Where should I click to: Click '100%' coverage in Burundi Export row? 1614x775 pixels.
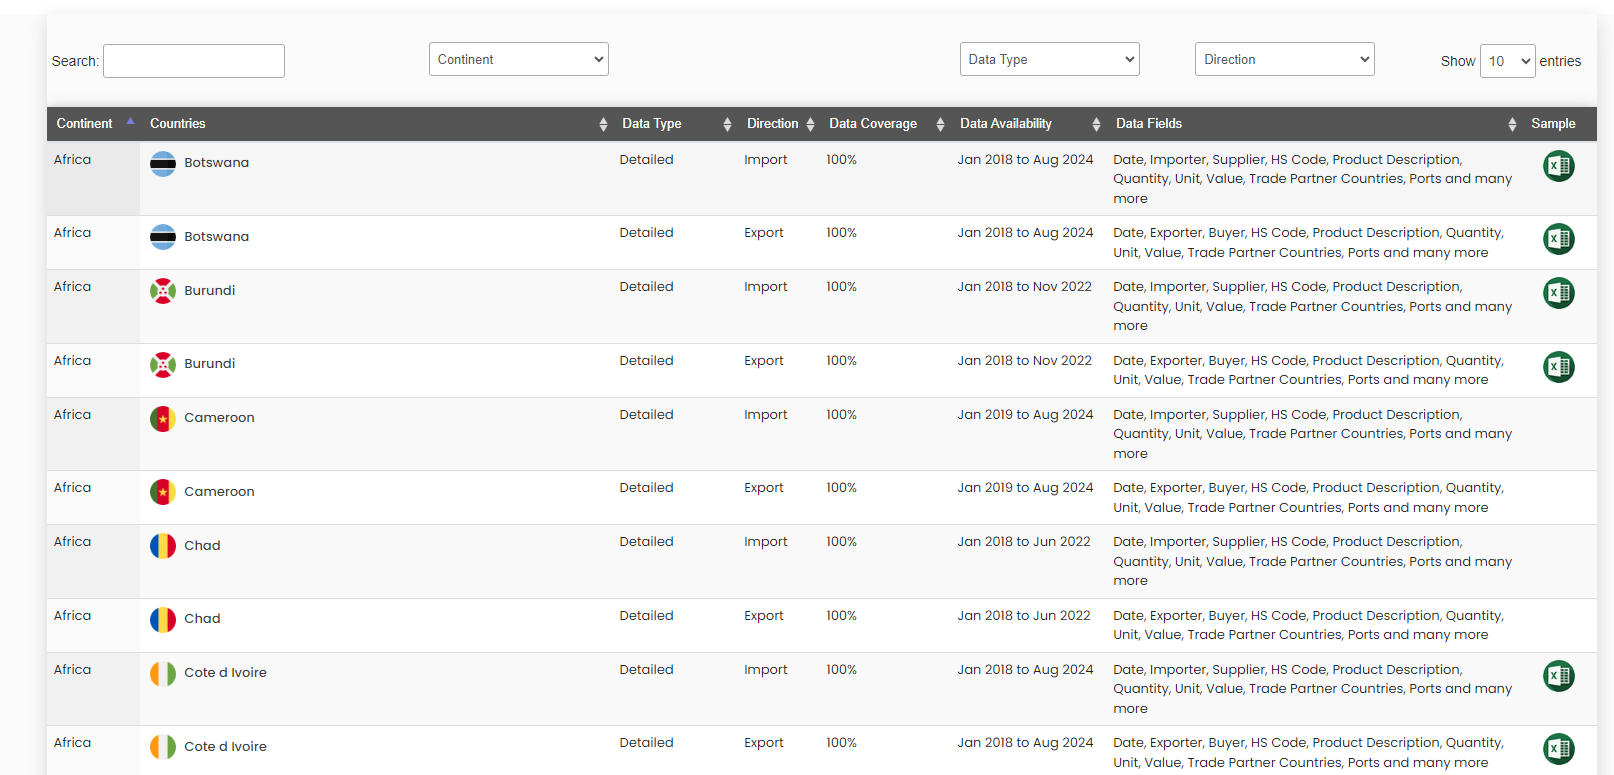coord(841,361)
